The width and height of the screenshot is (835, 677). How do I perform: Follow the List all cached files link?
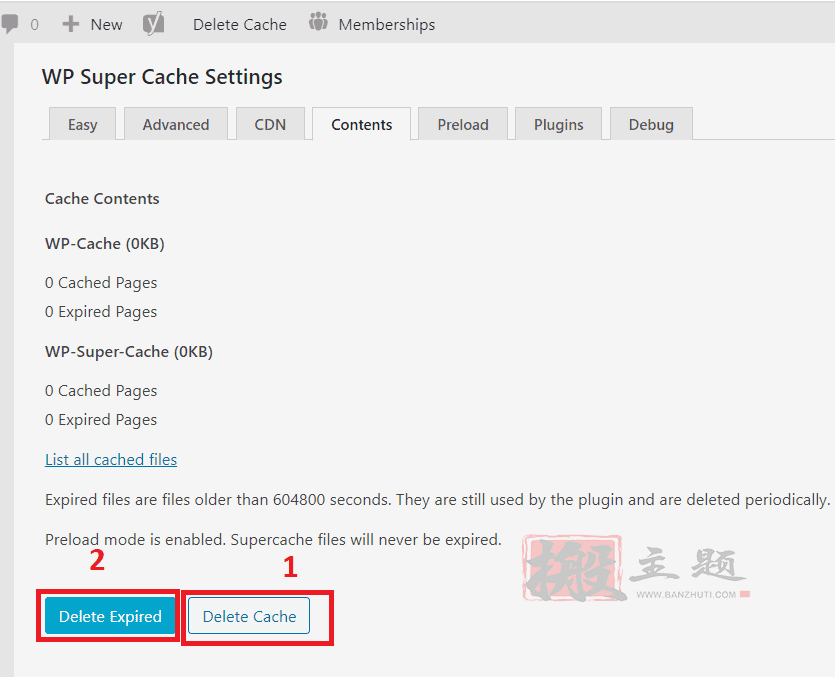[111, 460]
